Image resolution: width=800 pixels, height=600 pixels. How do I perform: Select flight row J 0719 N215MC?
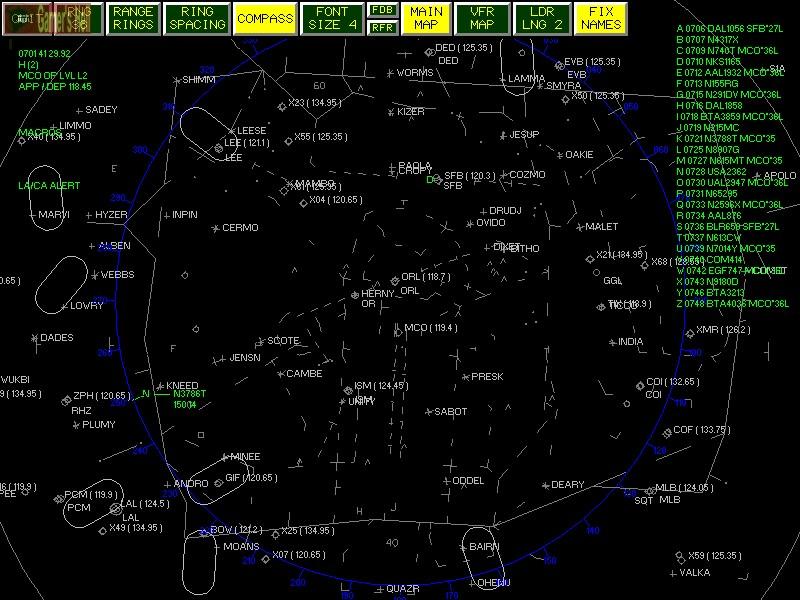tap(708, 128)
